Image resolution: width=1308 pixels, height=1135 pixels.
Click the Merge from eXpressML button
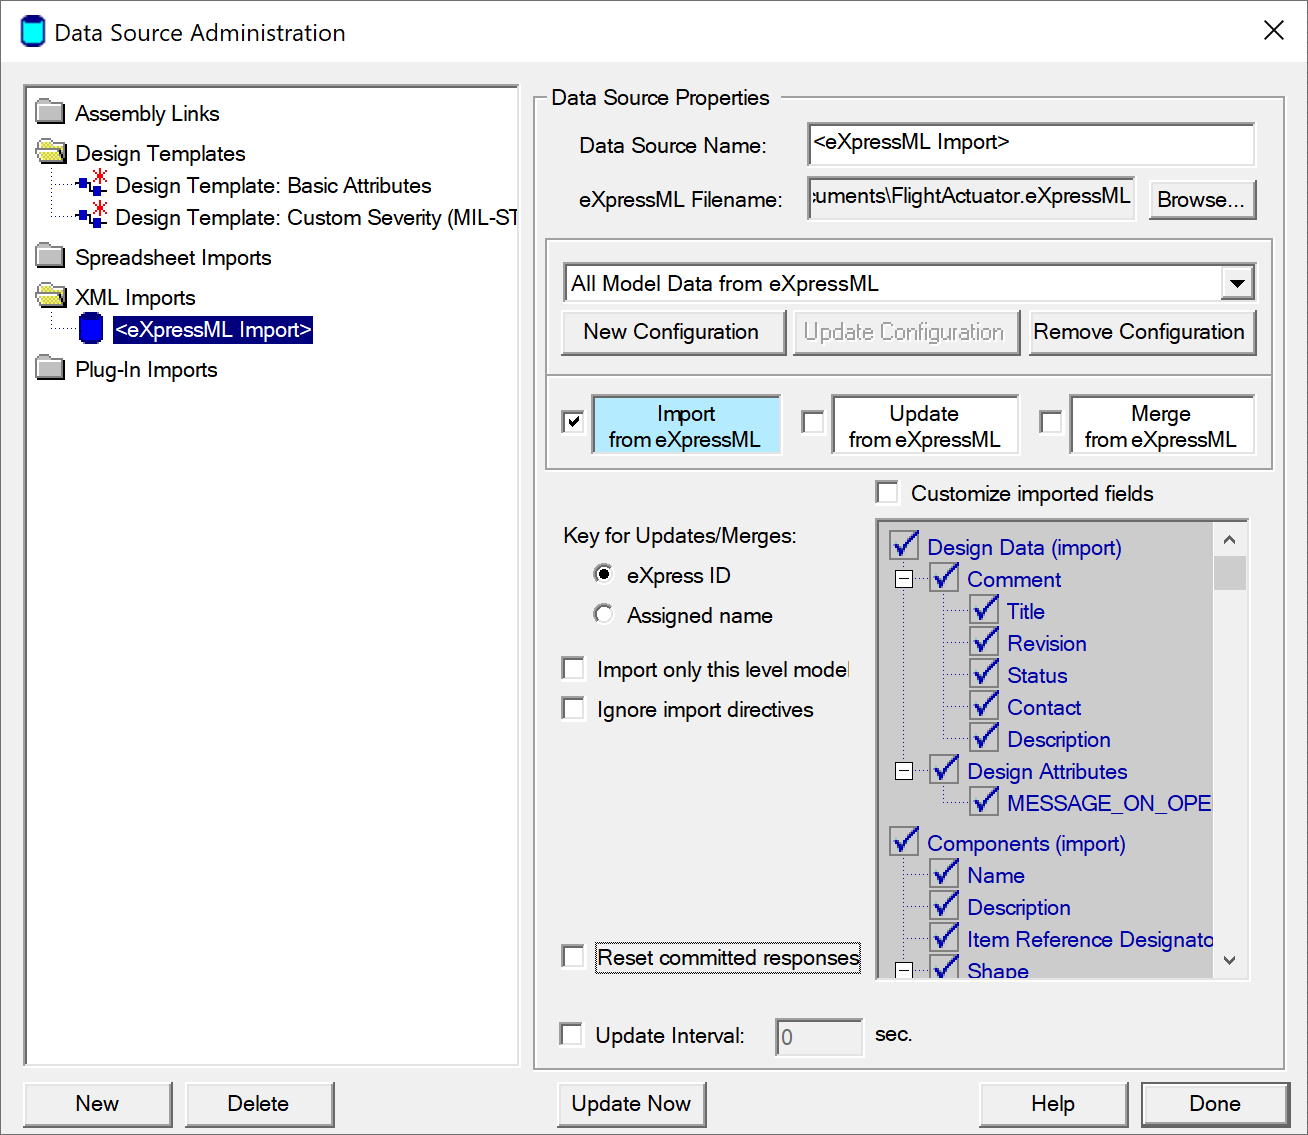1162,425
